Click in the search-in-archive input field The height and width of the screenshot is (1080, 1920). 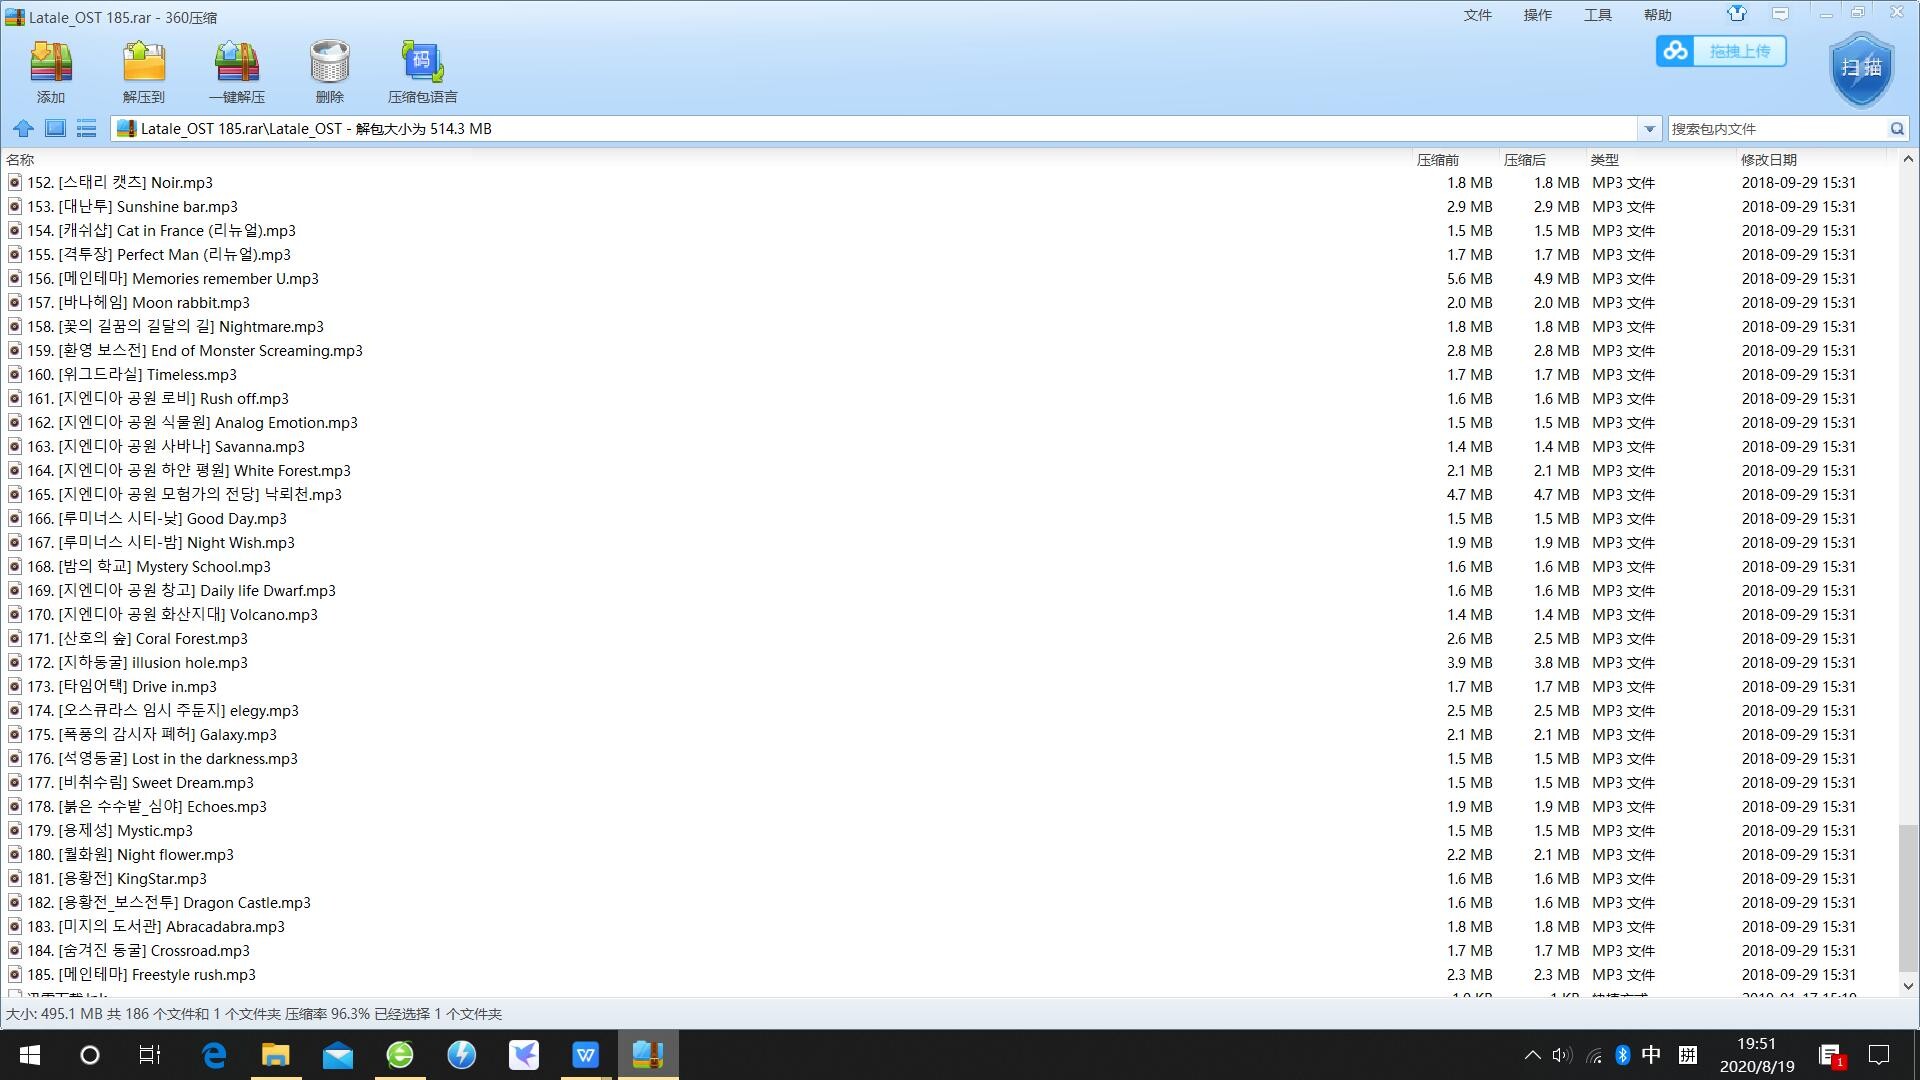pyautogui.click(x=1775, y=129)
